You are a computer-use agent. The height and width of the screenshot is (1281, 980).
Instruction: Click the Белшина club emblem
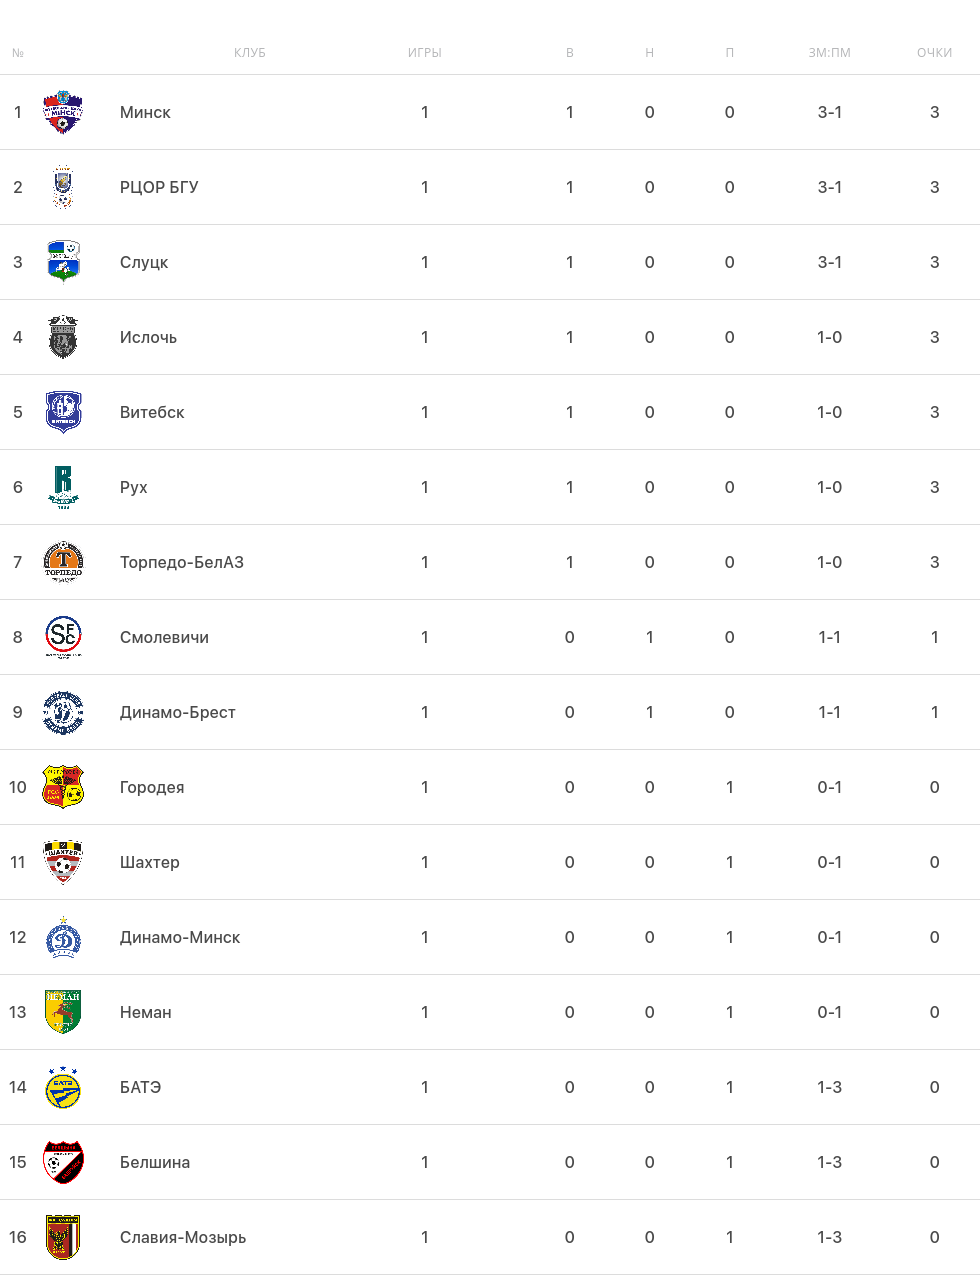tap(63, 1162)
